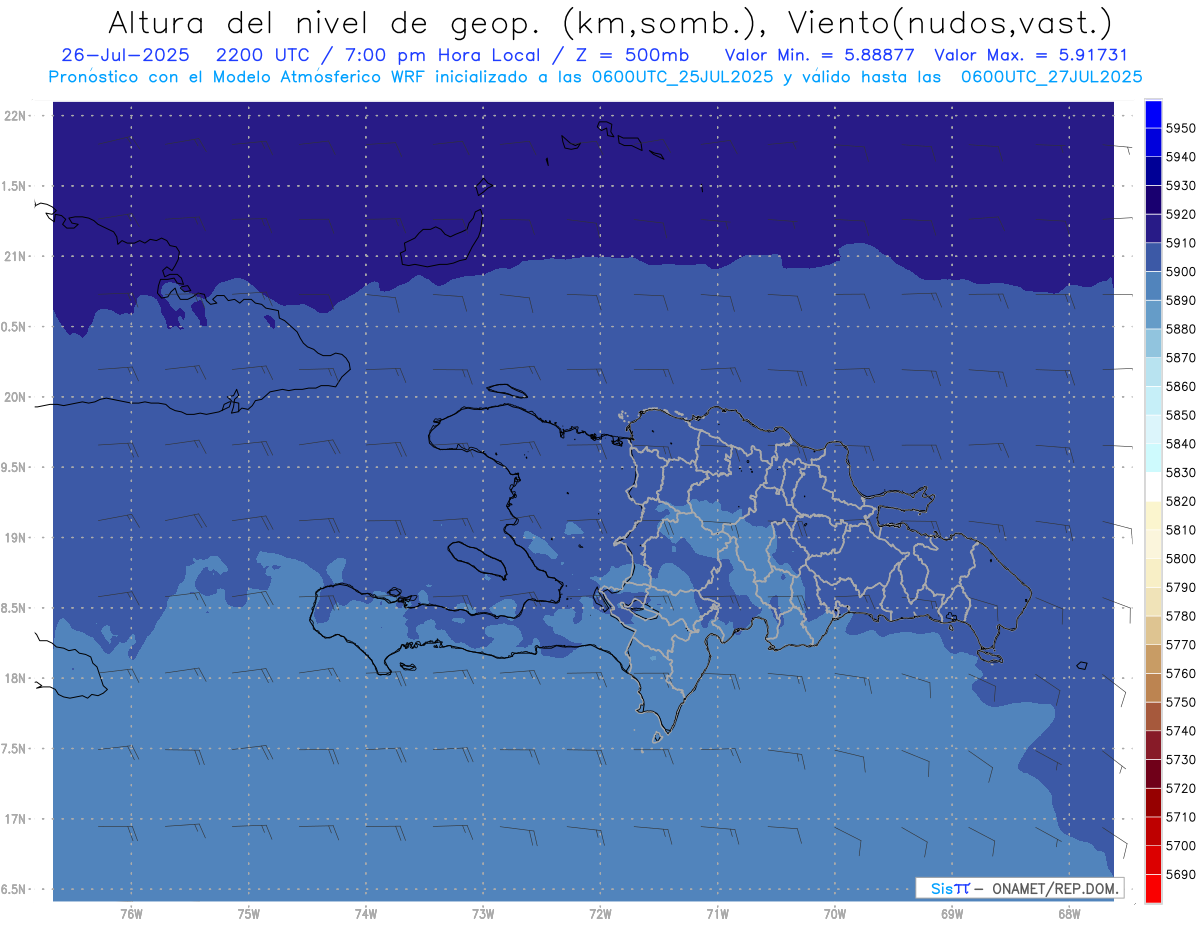Click the 69W longitude label
The image size is (1200, 927).
[x=952, y=913]
